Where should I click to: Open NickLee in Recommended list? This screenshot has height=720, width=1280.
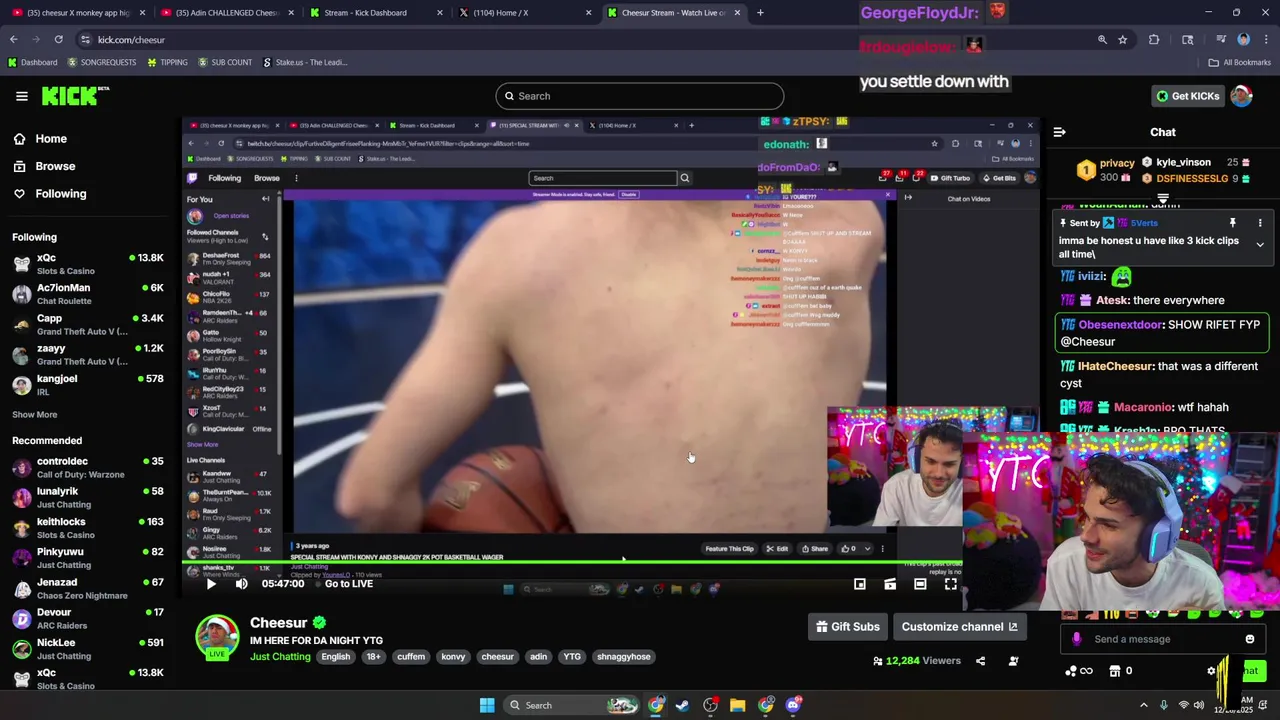[87, 648]
